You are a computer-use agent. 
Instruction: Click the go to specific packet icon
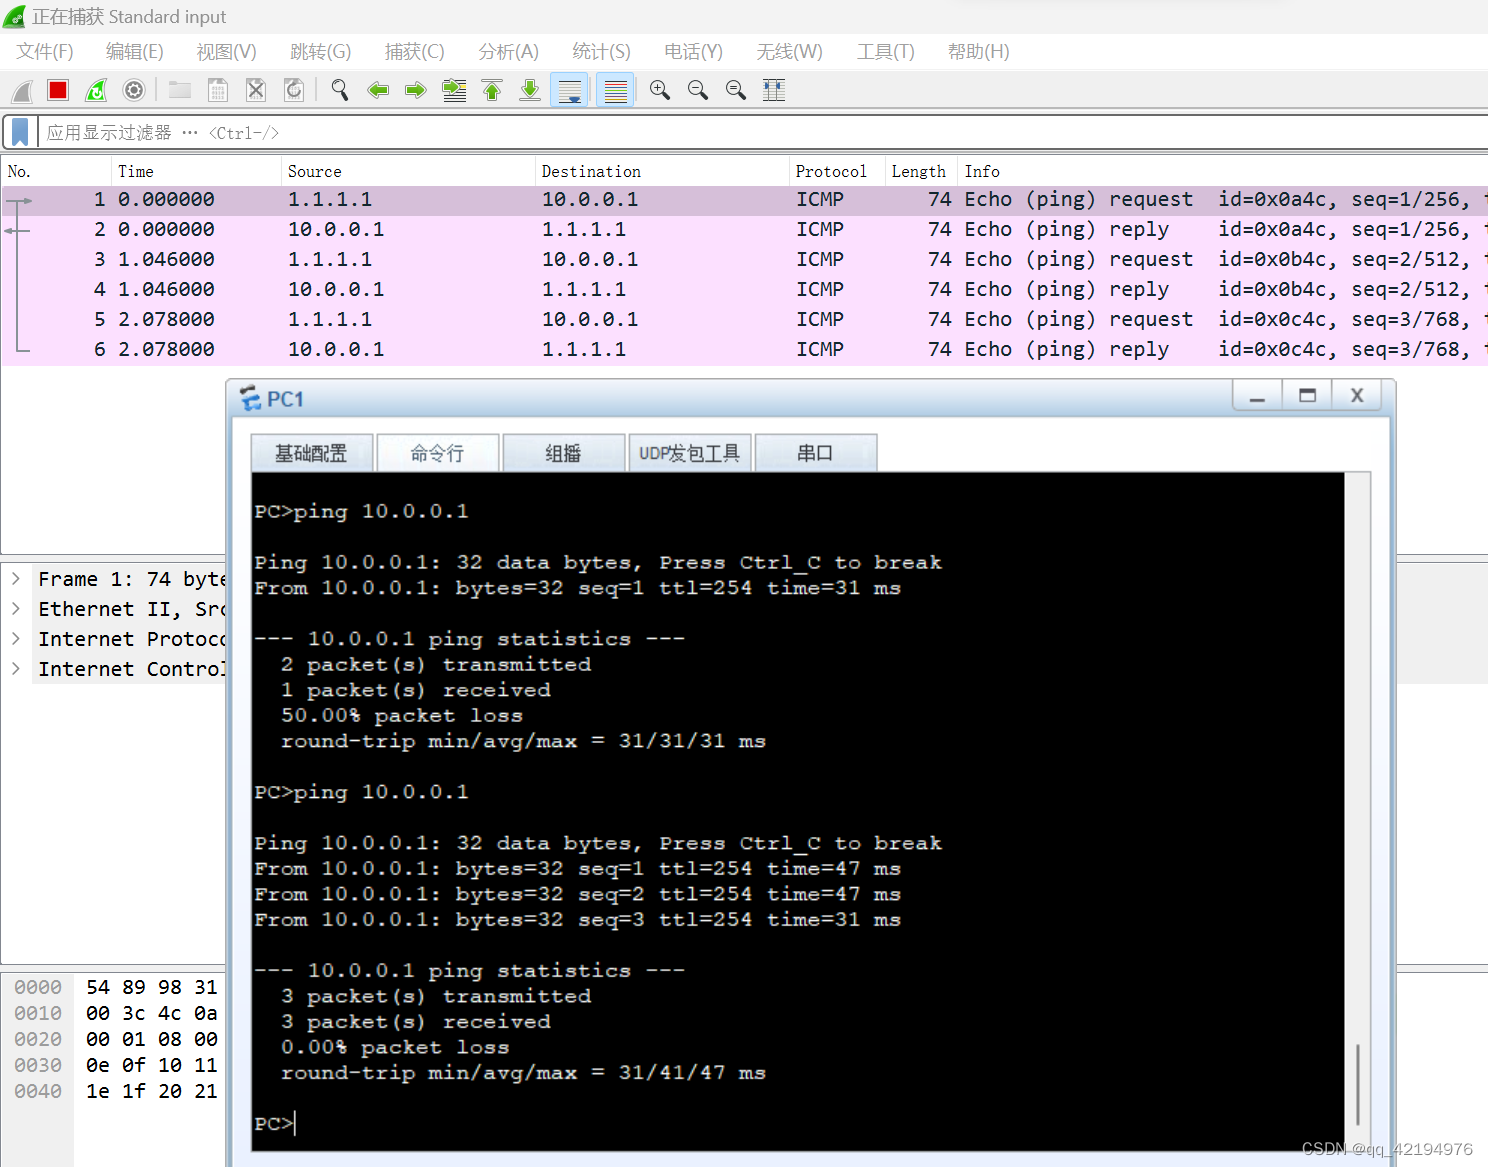[x=454, y=91]
